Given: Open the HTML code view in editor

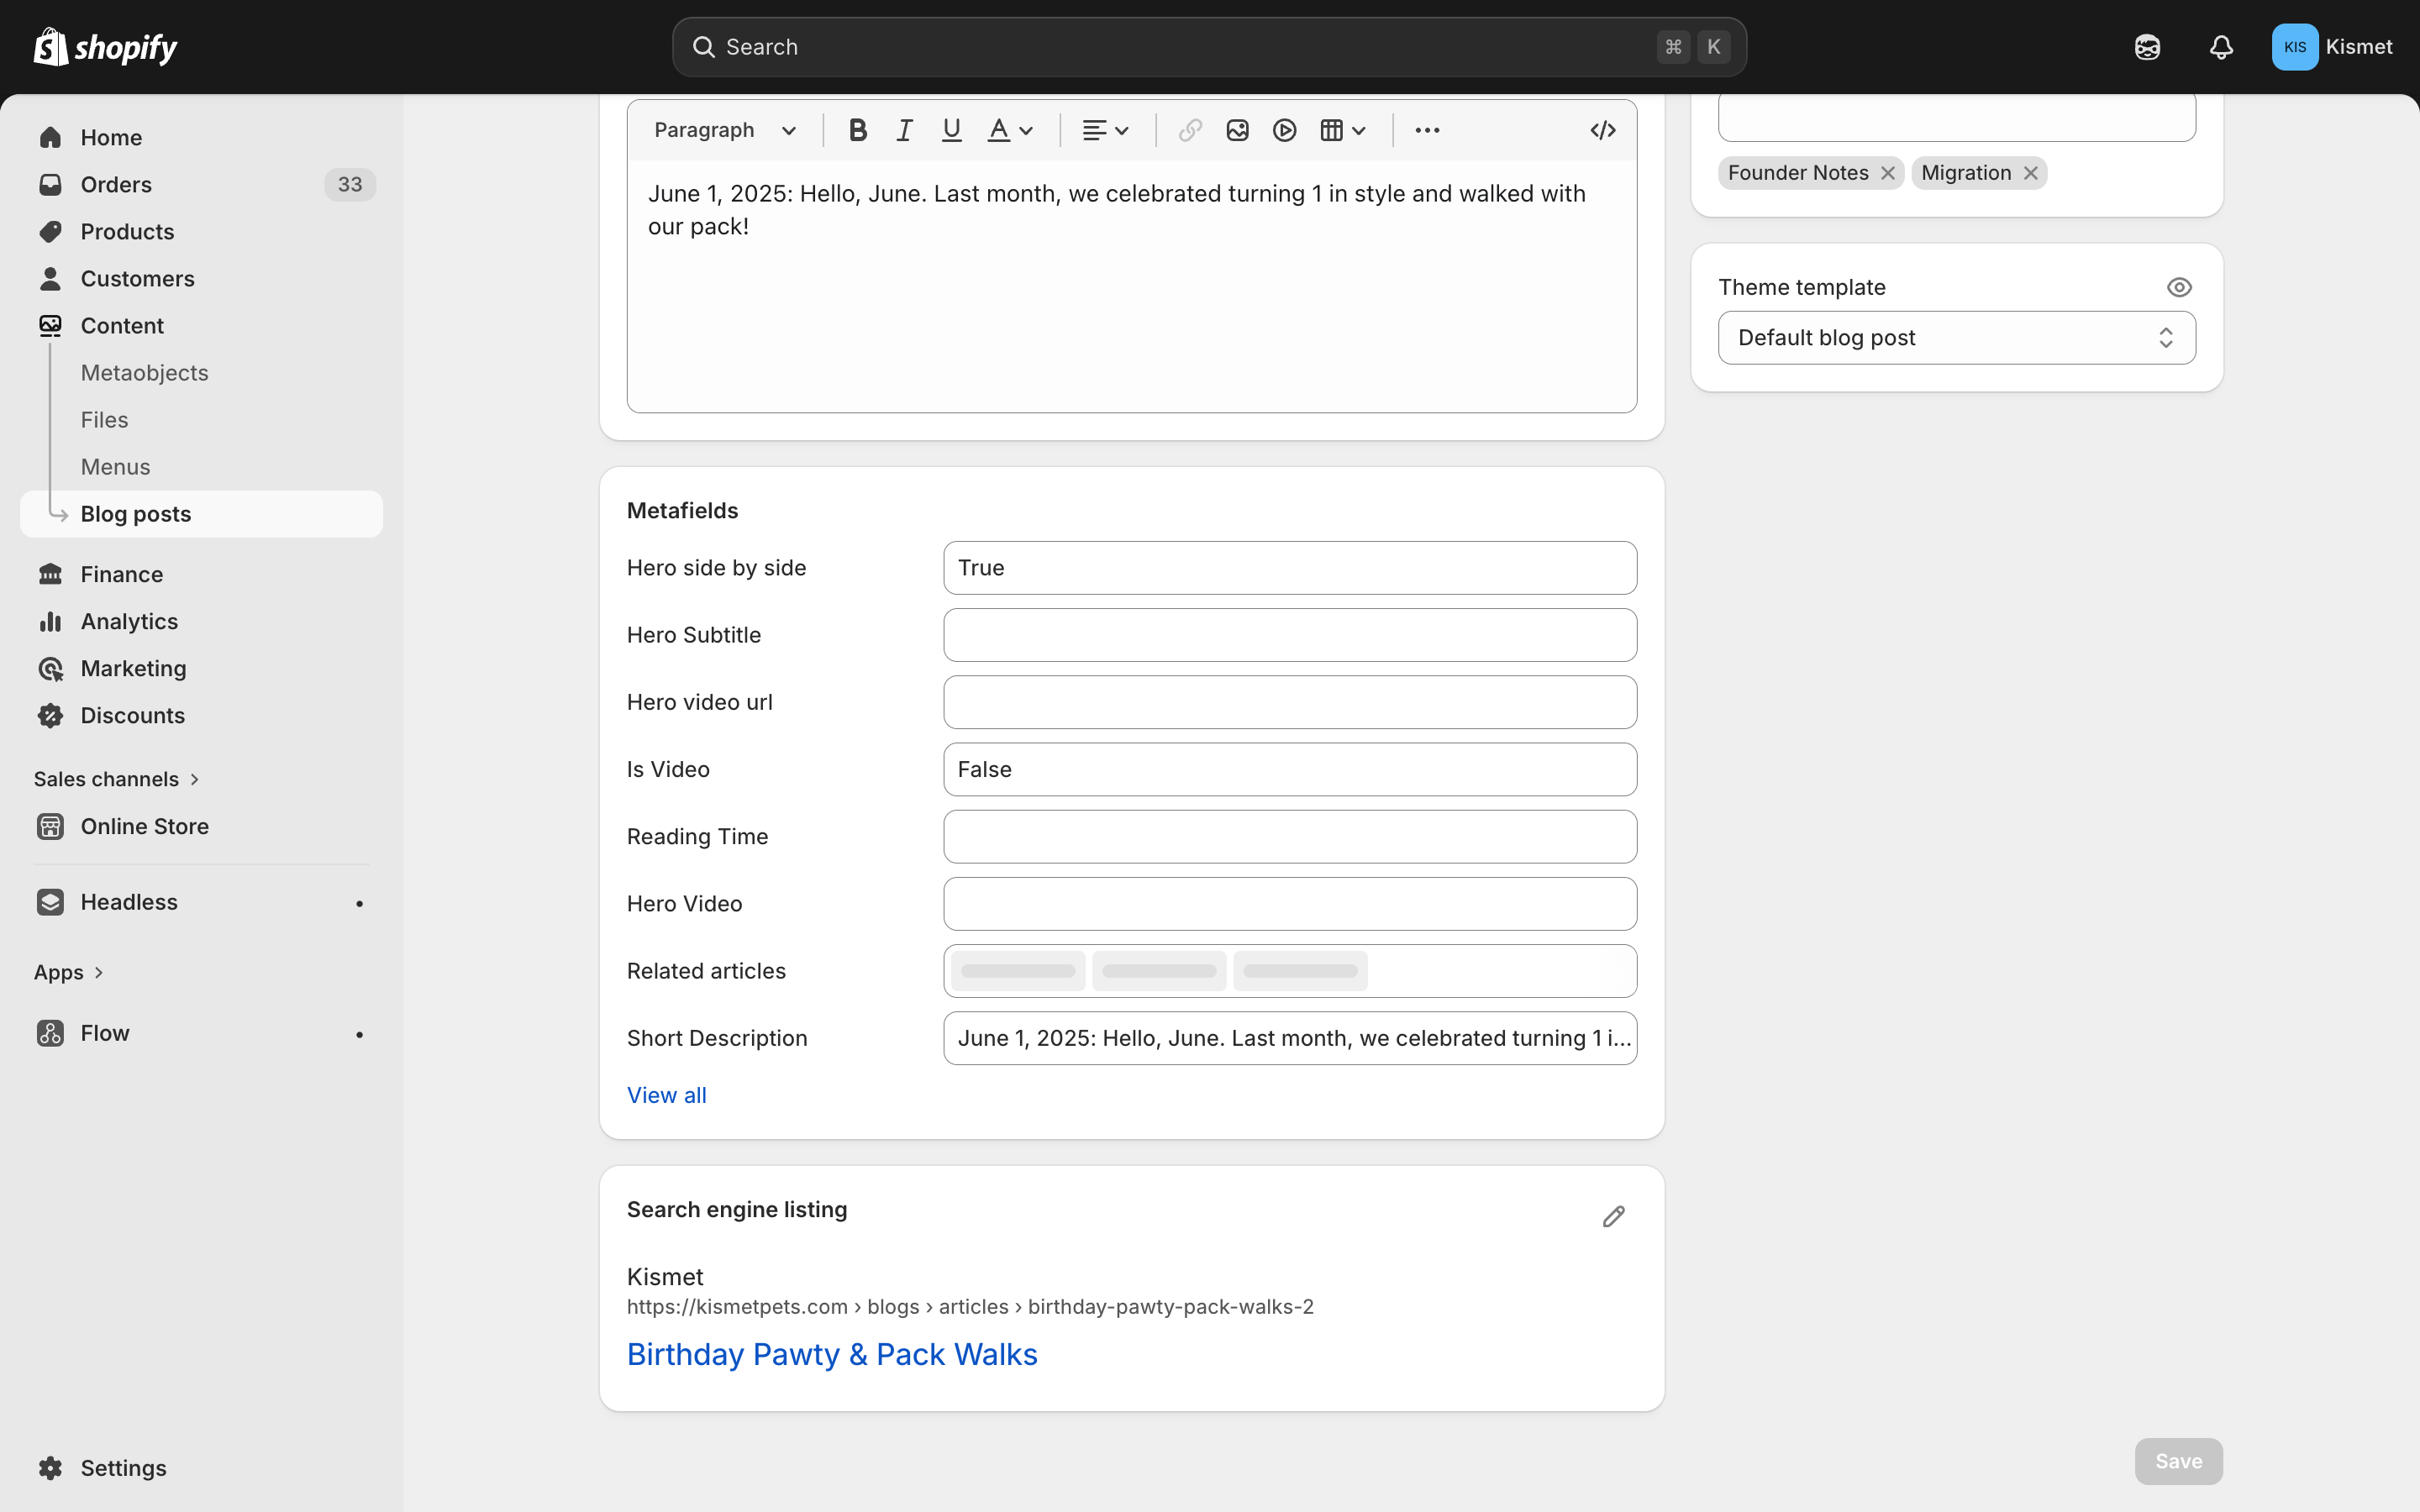Looking at the screenshot, I should (1601, 129).
